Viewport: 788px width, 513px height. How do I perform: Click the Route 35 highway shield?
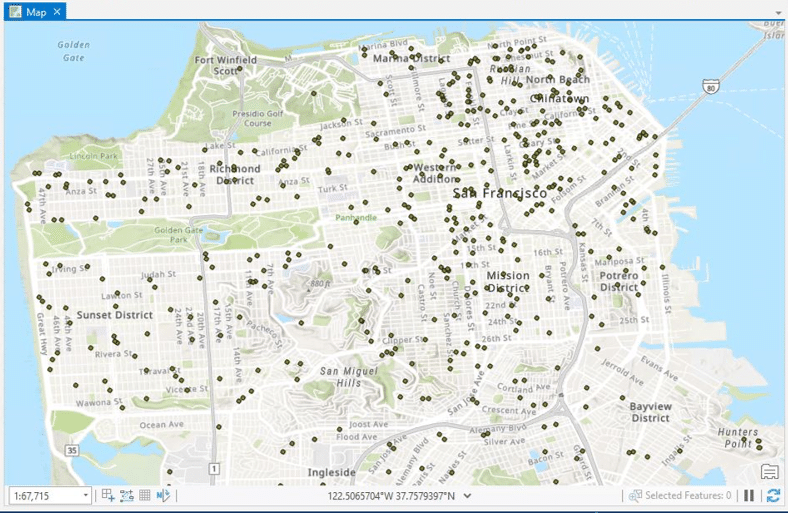tap(72, 450)
